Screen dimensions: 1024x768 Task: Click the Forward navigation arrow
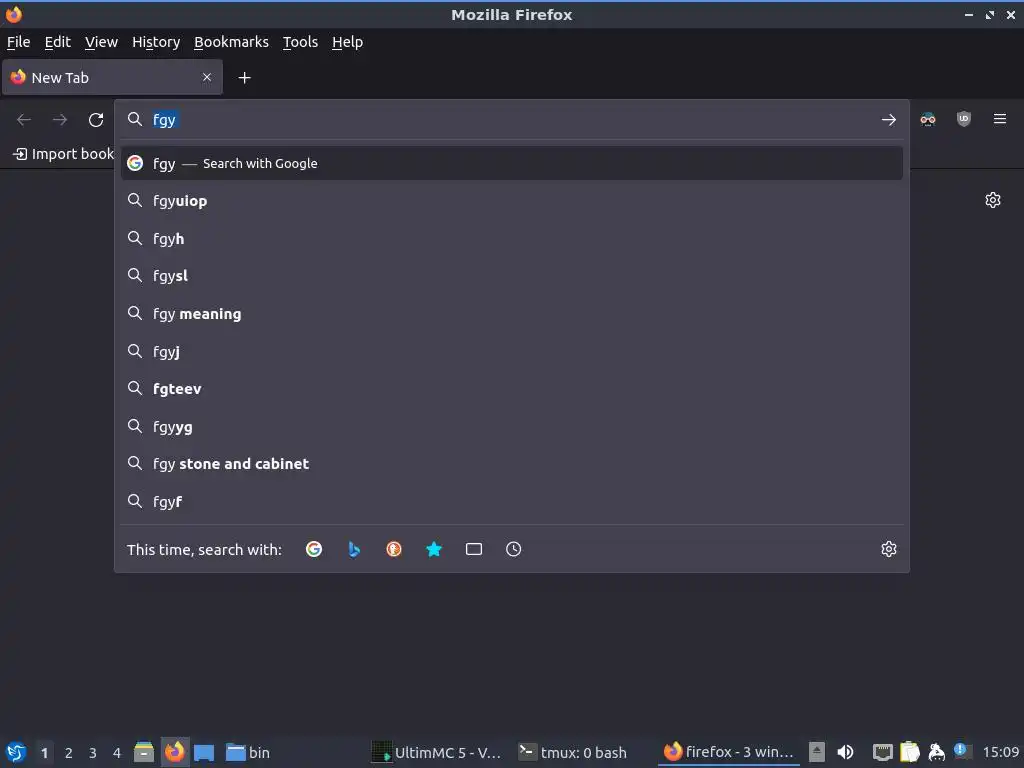[x=60, y=120]
